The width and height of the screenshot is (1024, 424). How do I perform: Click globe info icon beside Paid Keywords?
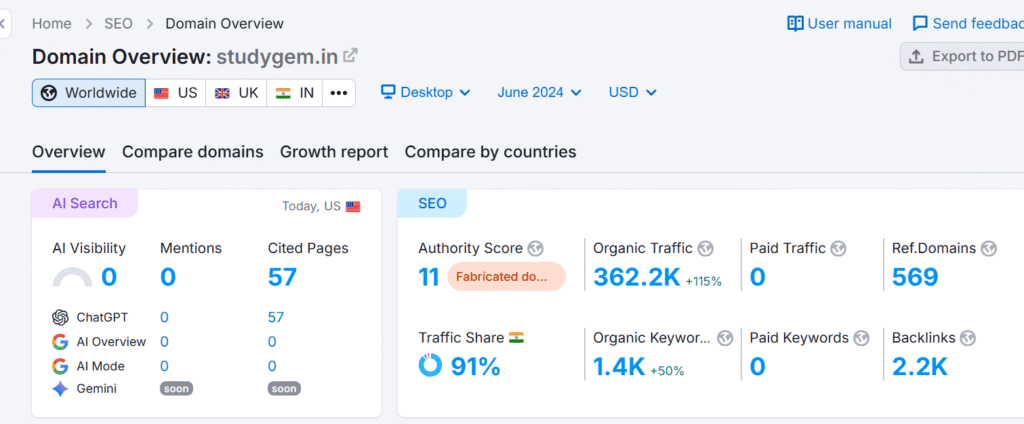click(x=861, y=338)
